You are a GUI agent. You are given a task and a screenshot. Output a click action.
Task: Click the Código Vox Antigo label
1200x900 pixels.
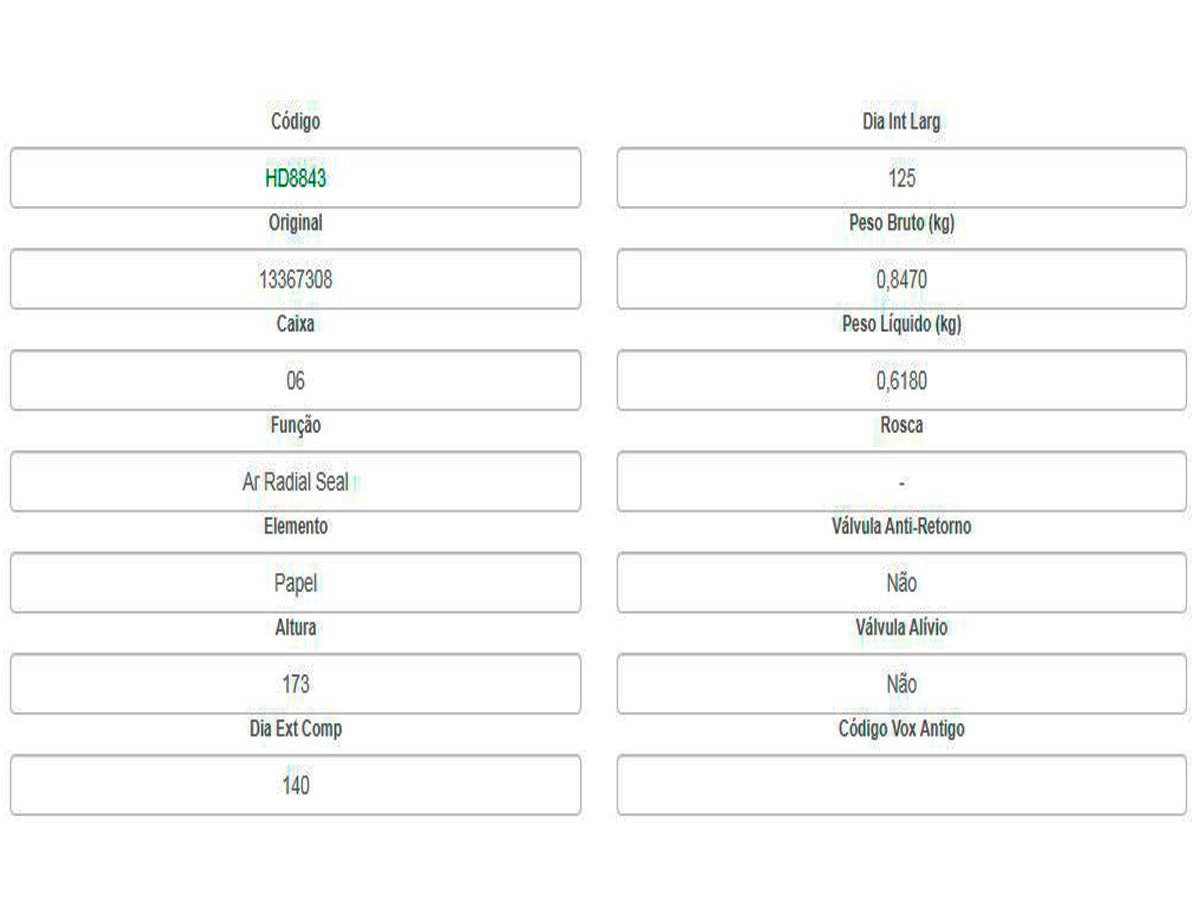coord(901,729)
